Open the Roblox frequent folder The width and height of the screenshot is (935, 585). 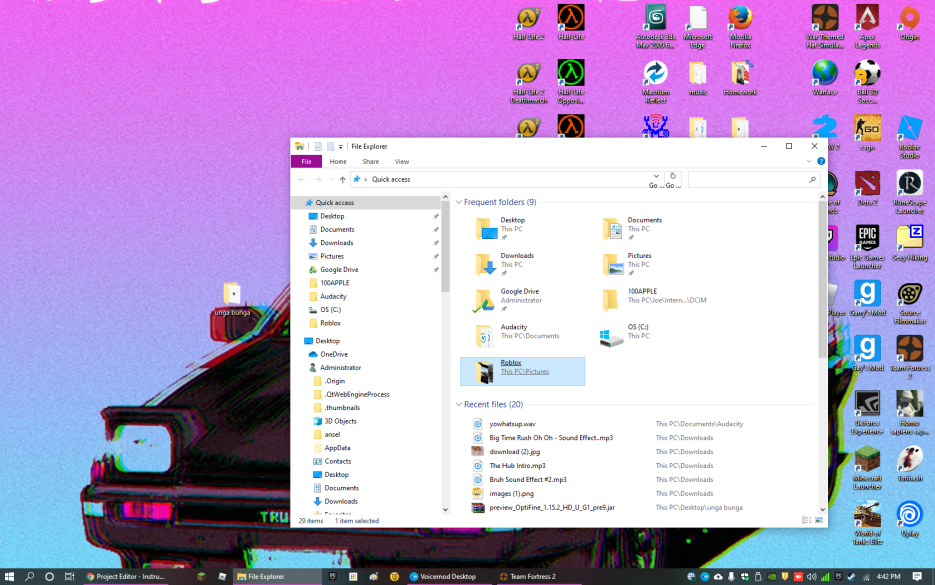511,366
